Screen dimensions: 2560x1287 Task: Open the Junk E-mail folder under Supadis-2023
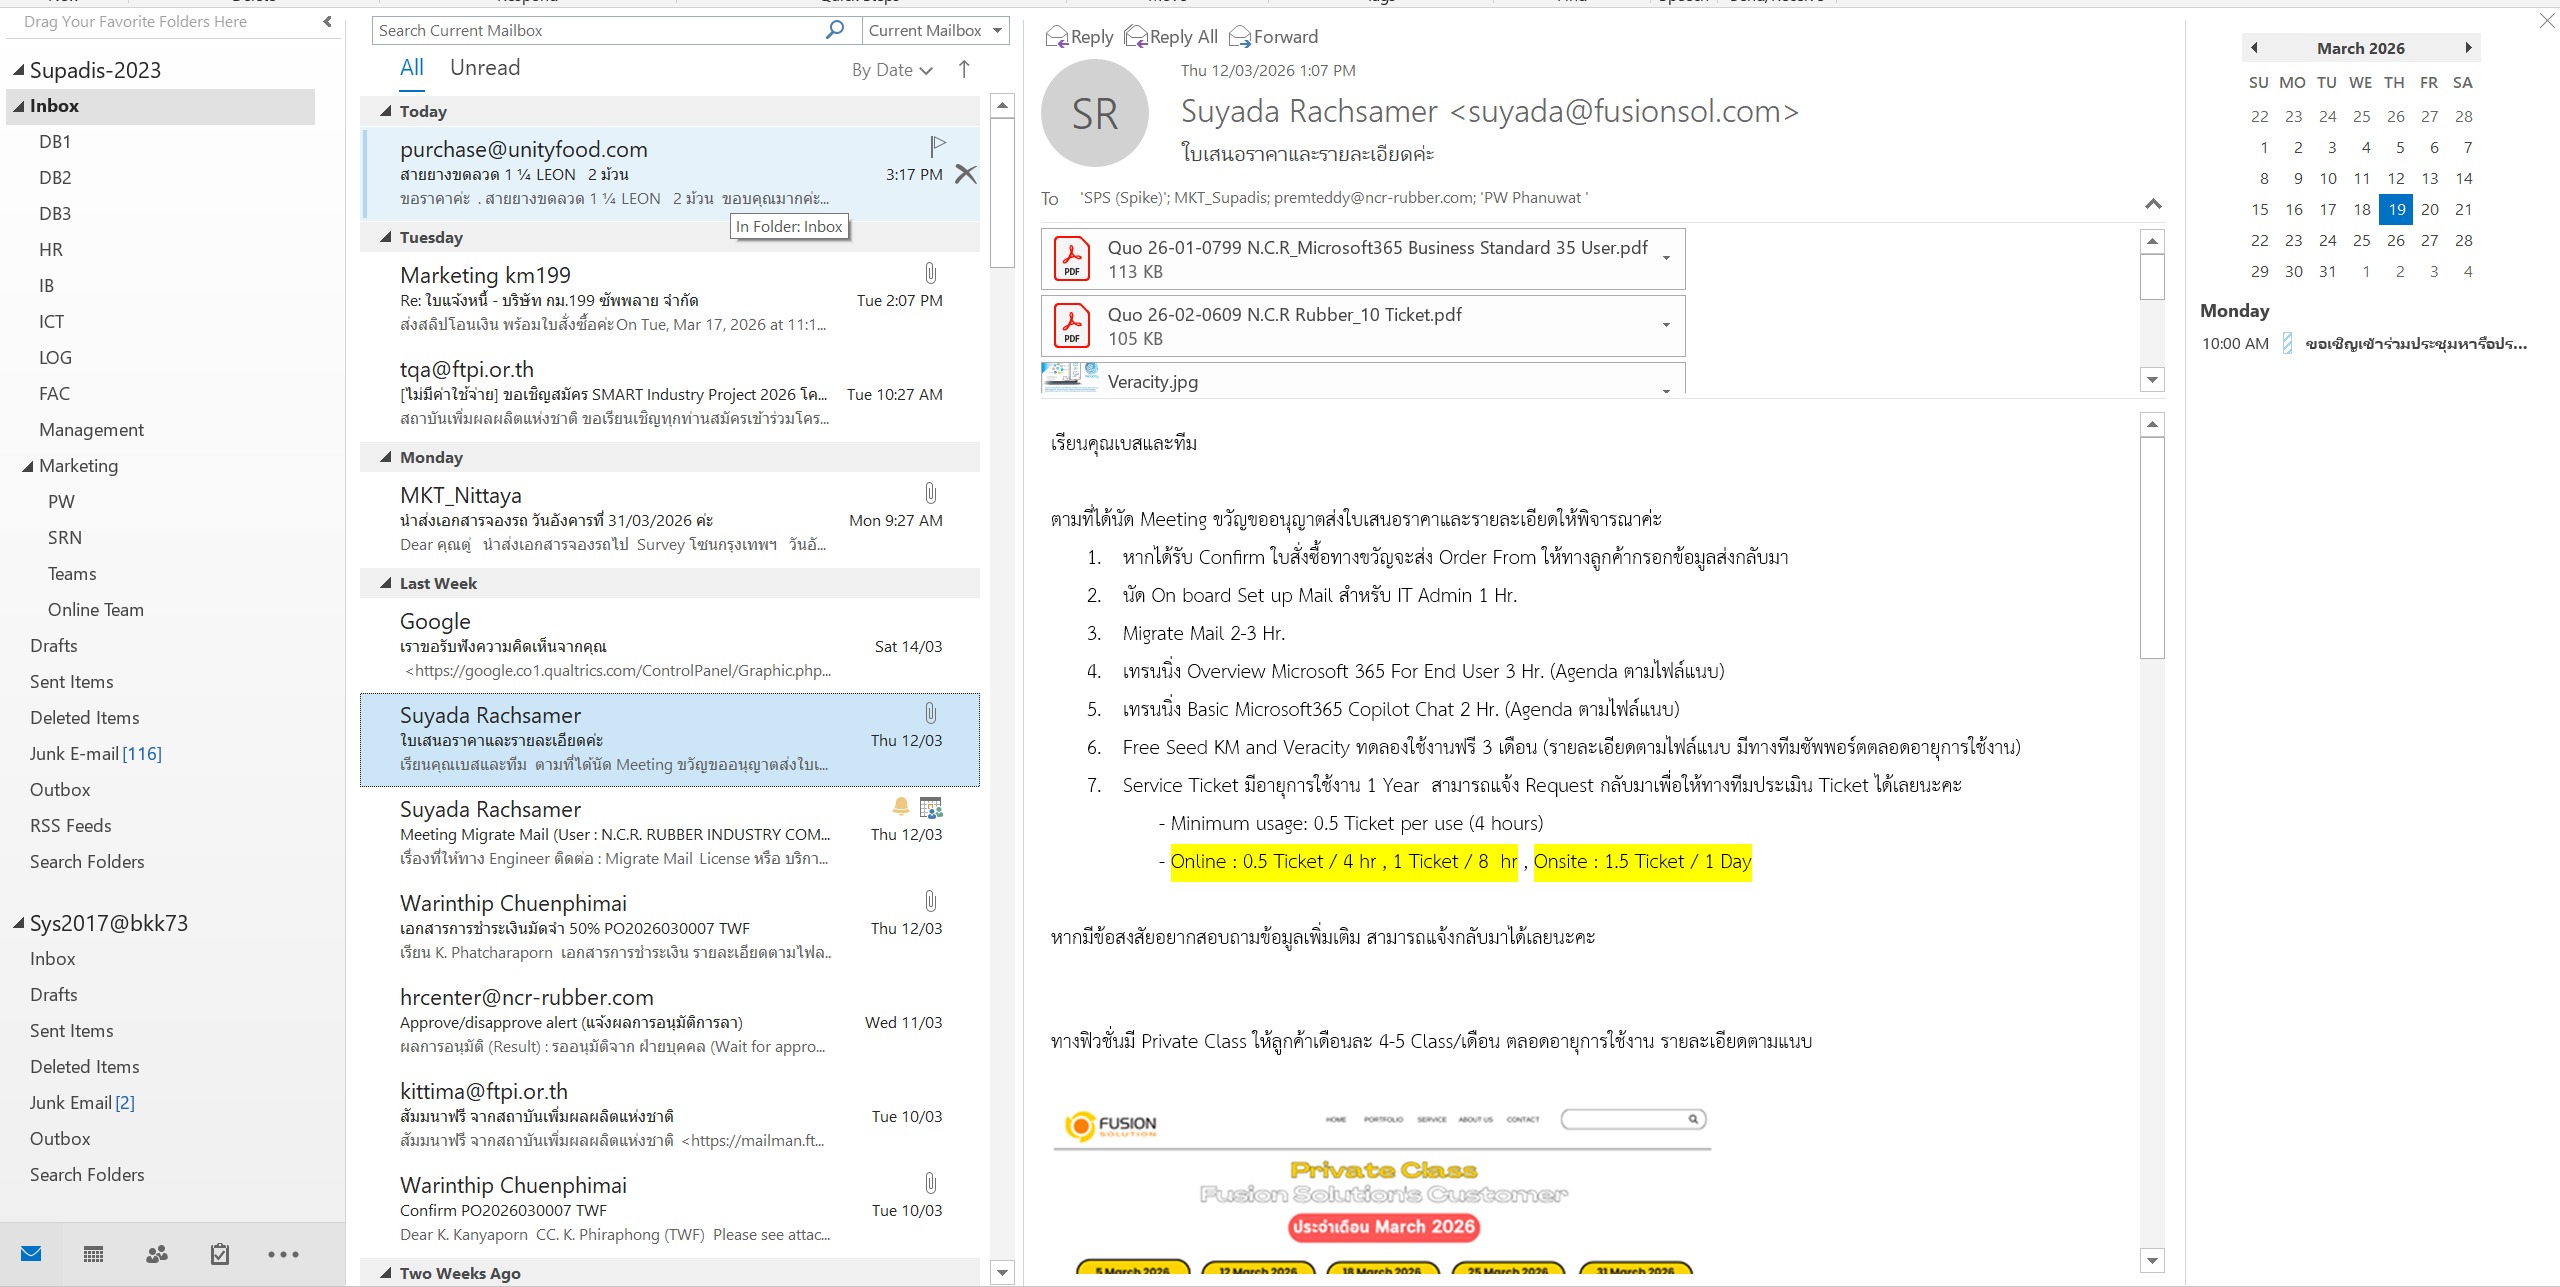75,754
